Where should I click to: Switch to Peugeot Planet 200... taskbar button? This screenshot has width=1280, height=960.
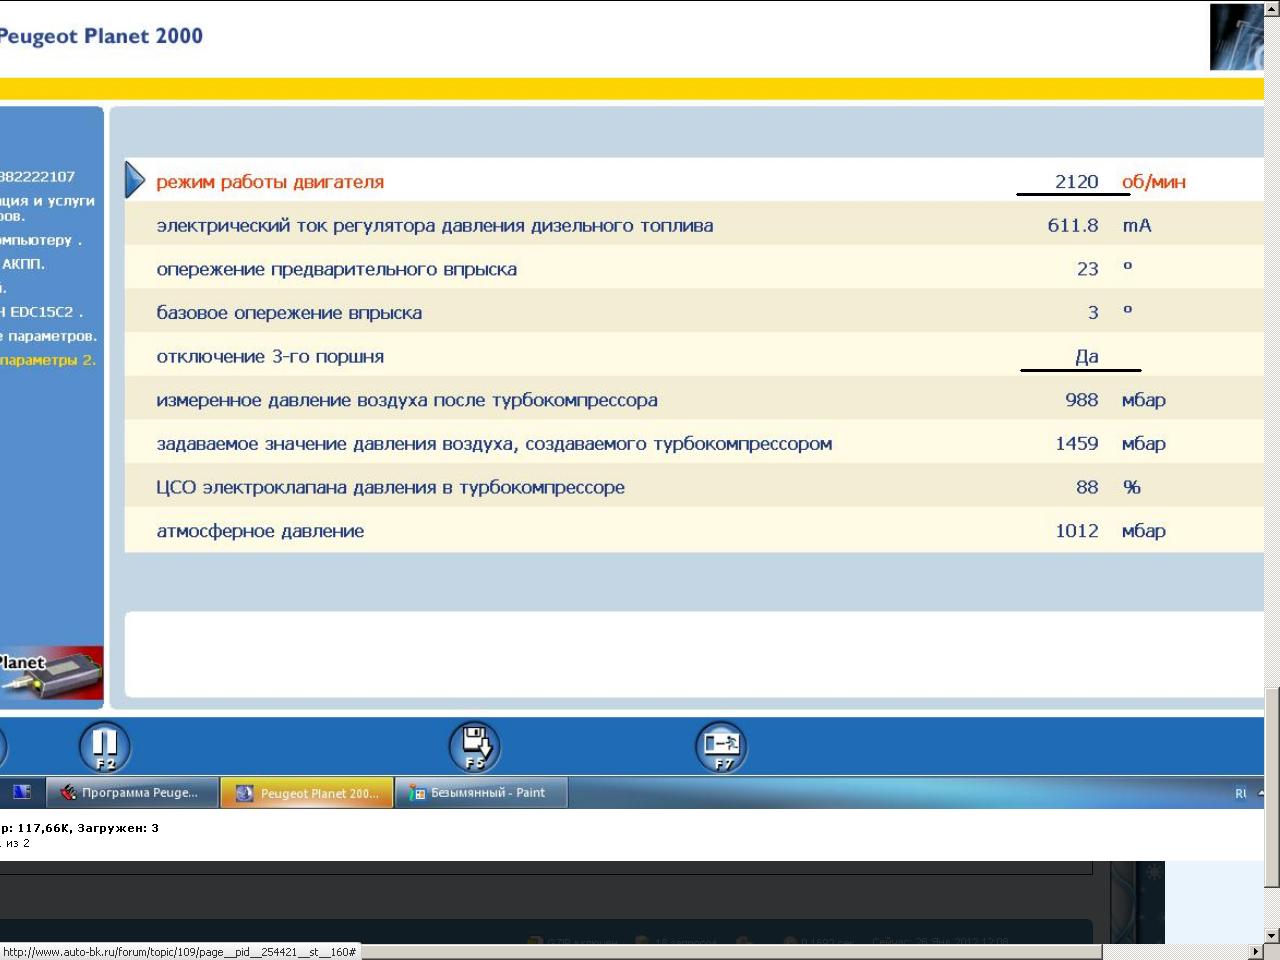pos(307,793)
